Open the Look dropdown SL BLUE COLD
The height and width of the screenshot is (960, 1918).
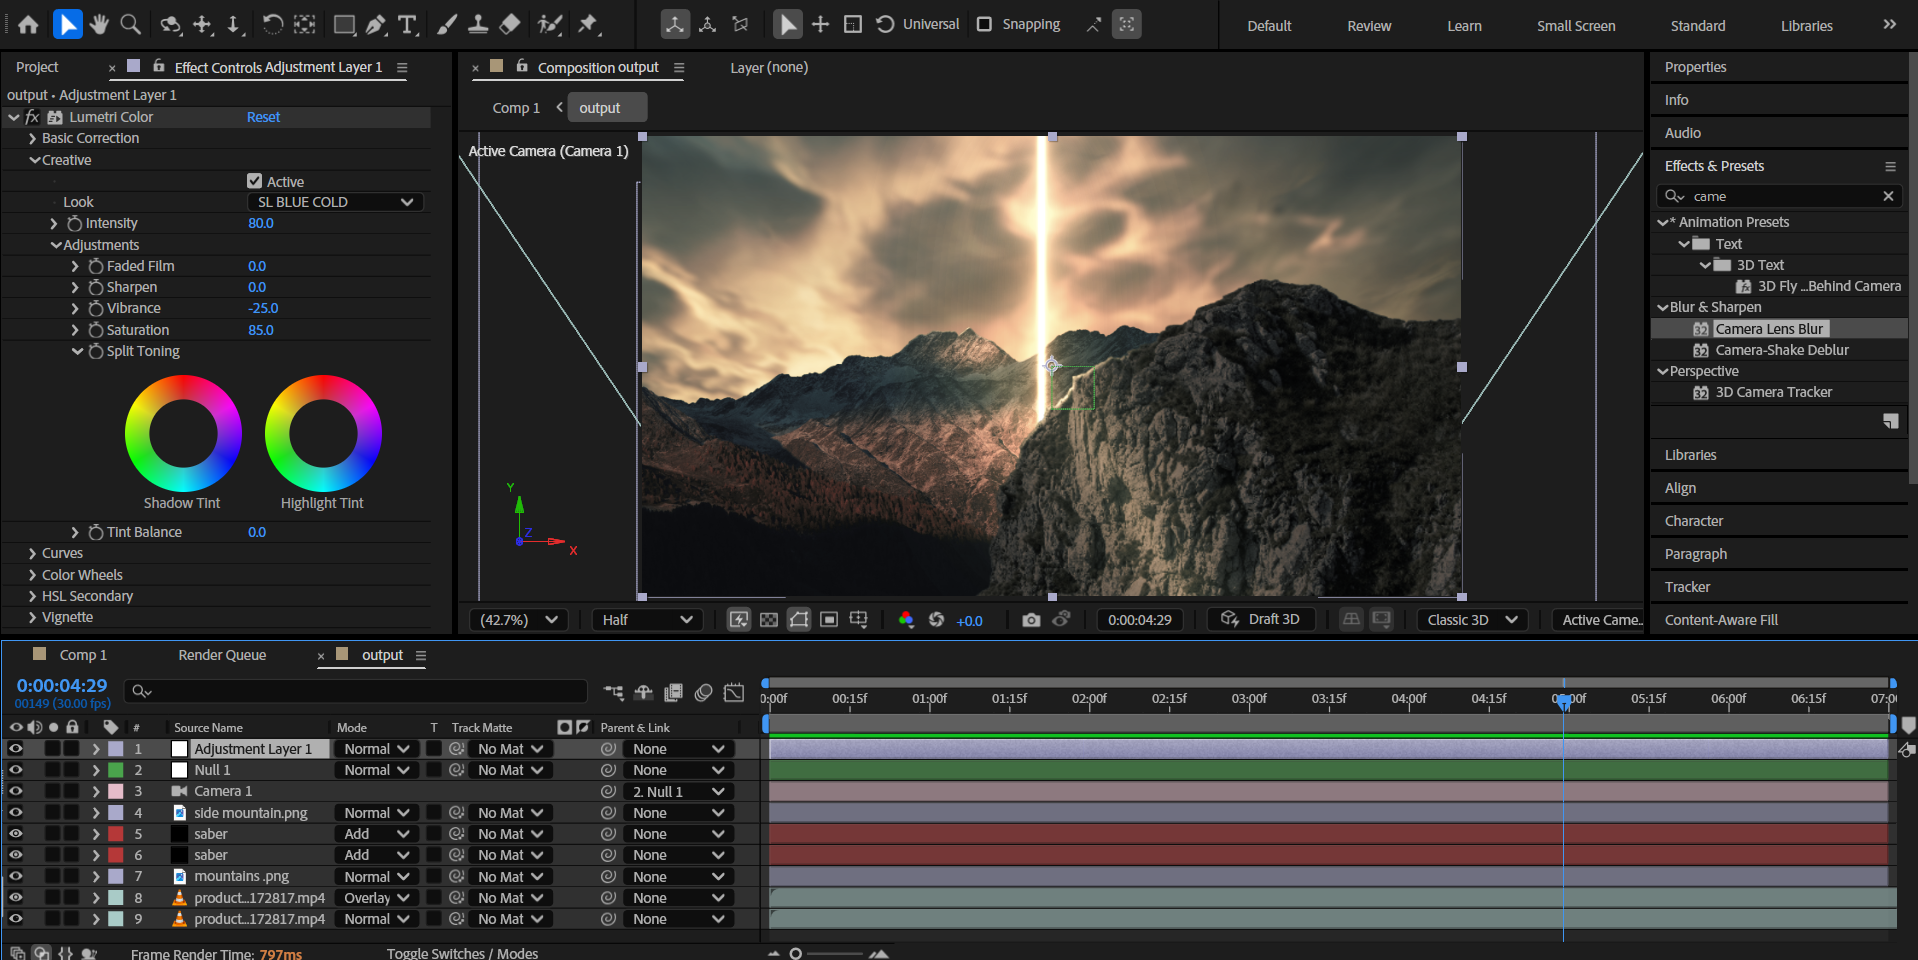[335, 202]
